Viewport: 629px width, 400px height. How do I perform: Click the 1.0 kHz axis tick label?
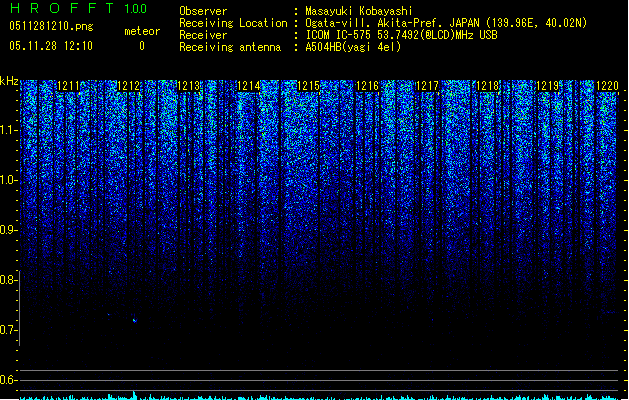[x=9, y=180]
